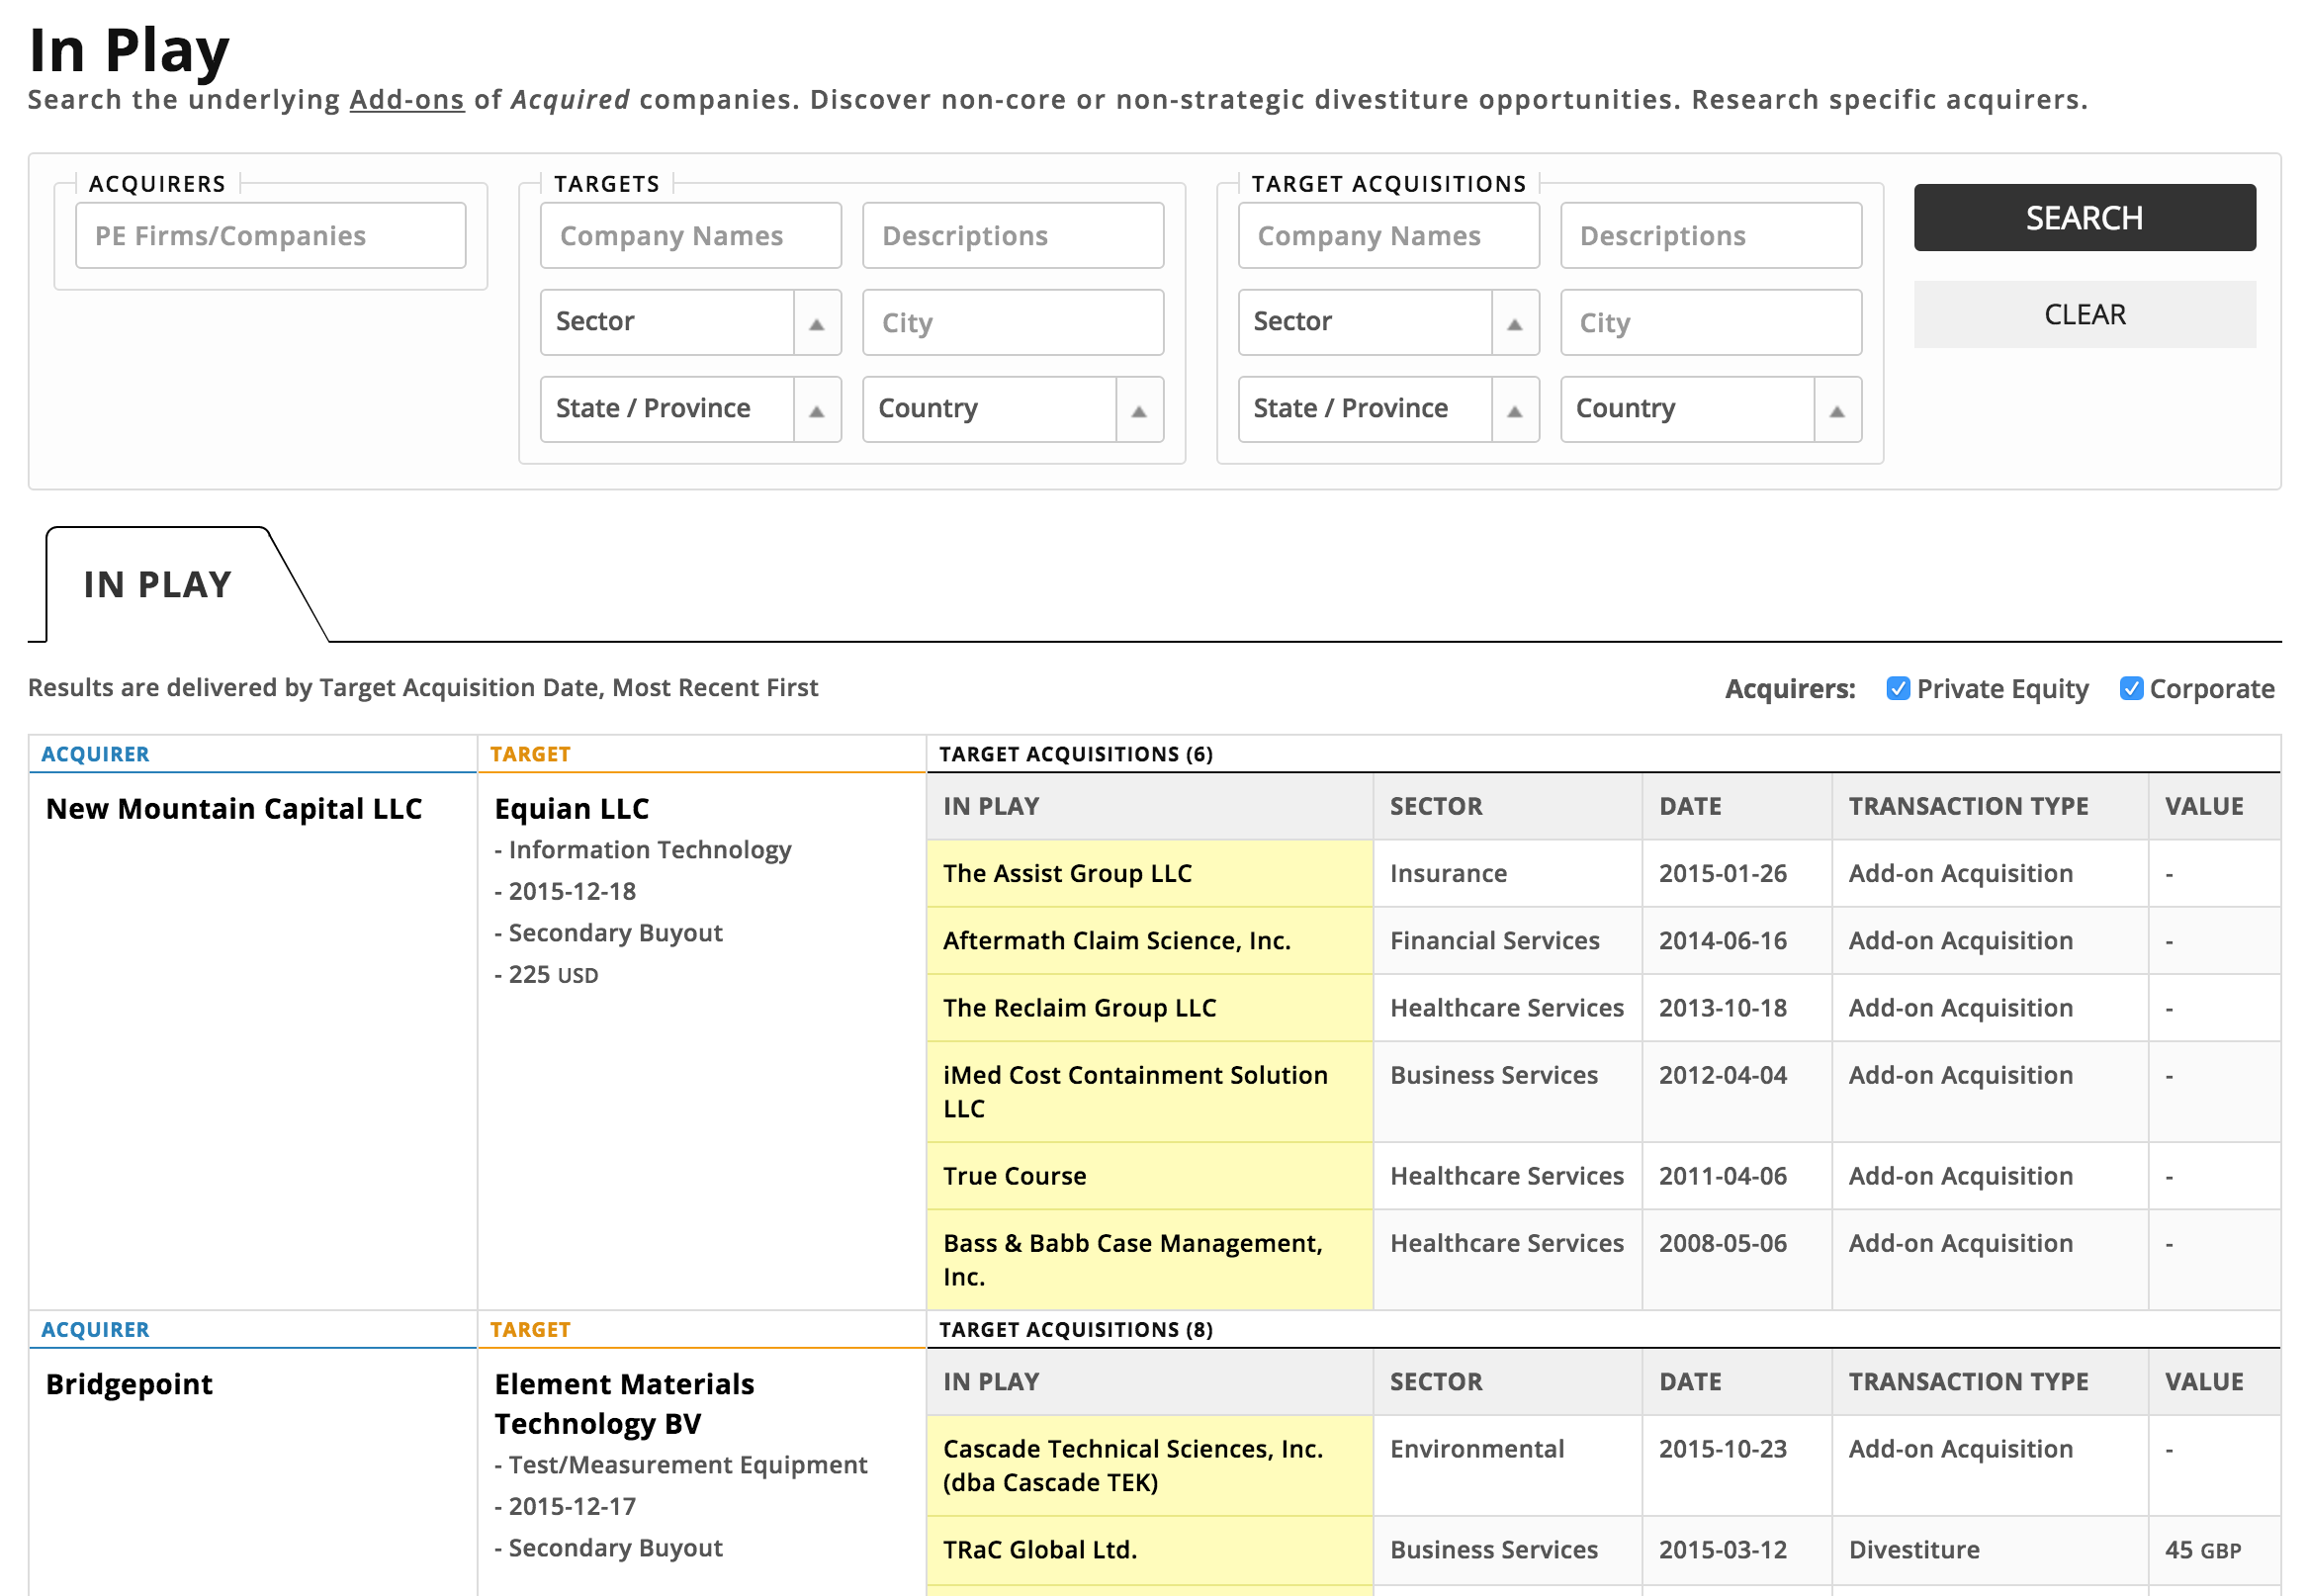Uncheck the Corporate acquirers checkbox

click(x=2130, y=688)
